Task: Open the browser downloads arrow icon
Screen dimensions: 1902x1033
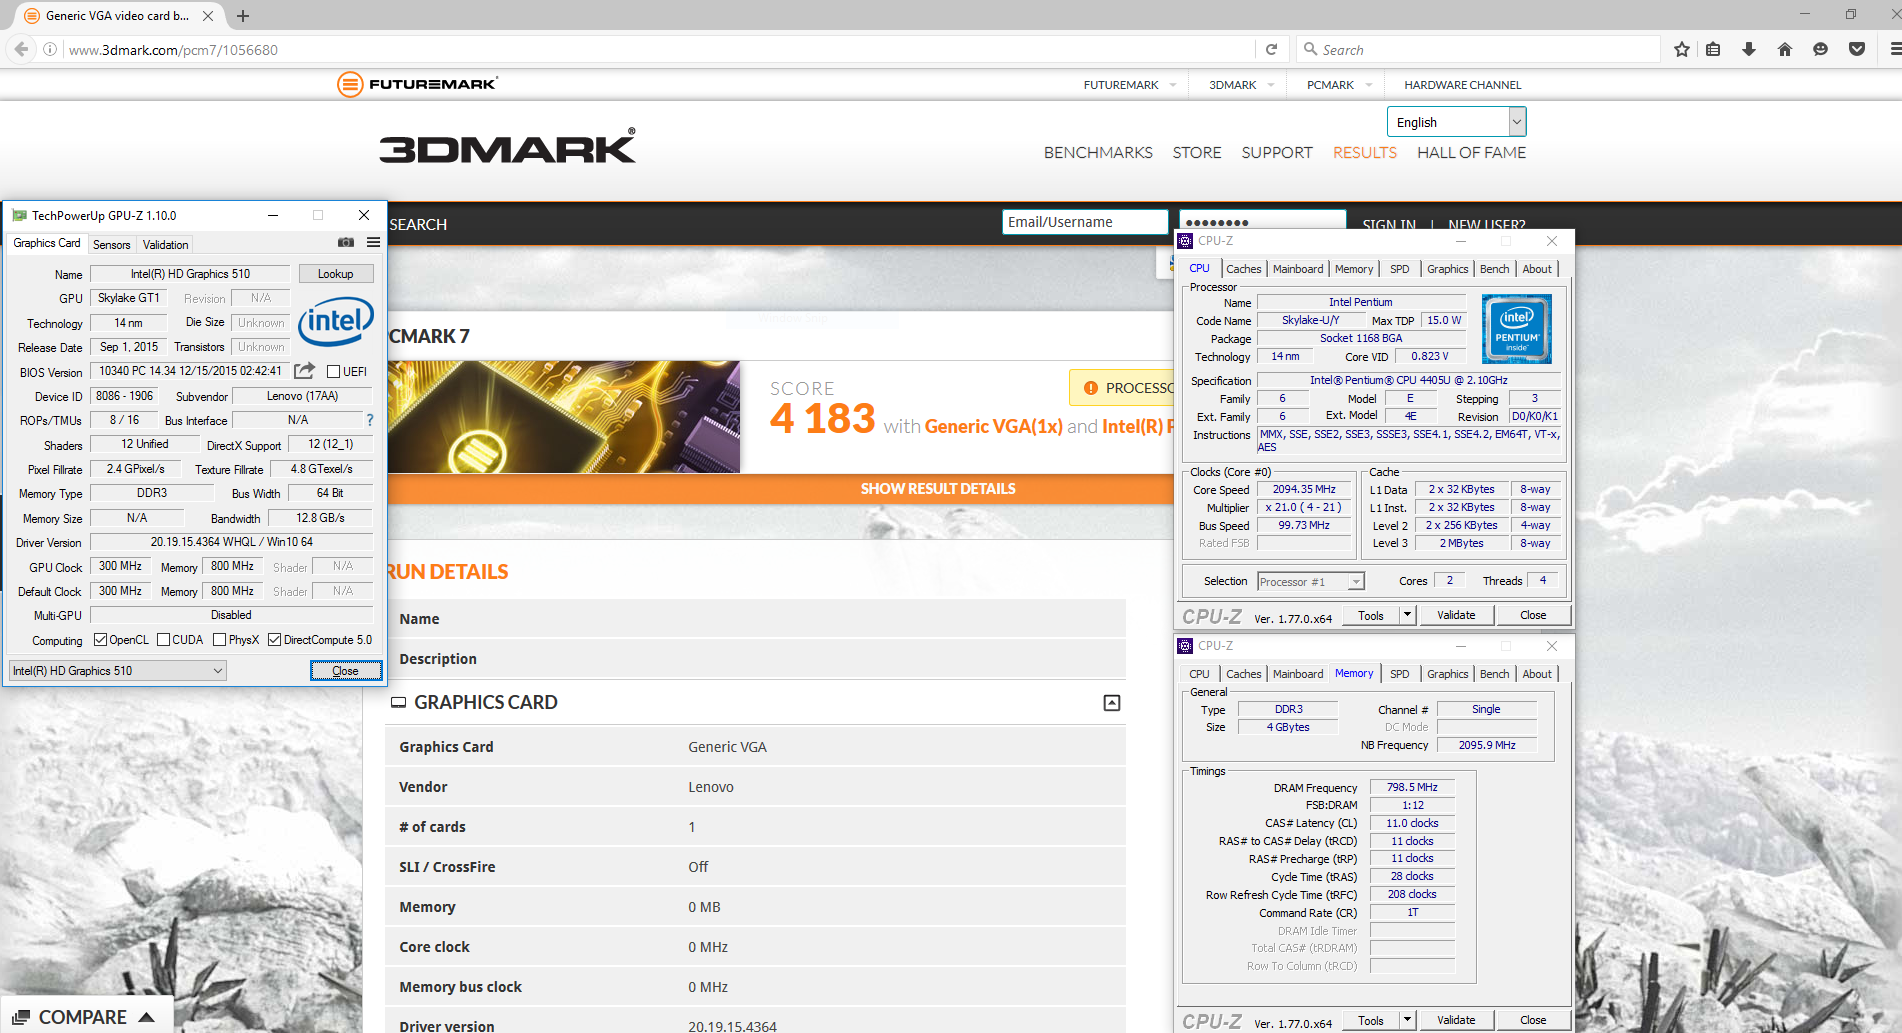Action: click(1749, 49)
